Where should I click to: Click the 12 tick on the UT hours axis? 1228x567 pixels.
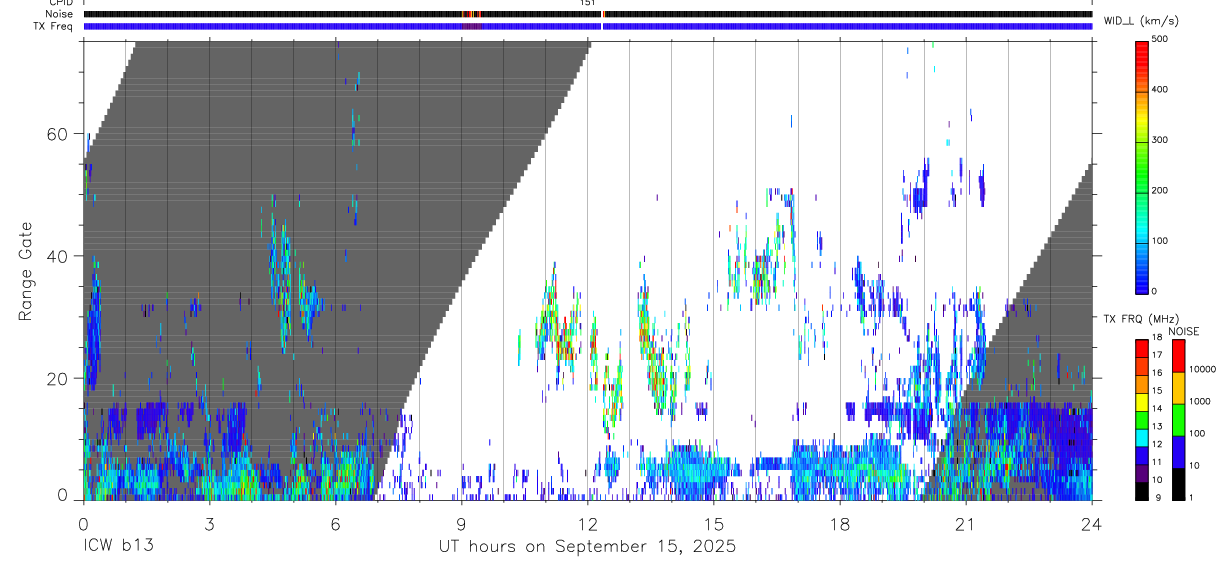pos(587,523)
